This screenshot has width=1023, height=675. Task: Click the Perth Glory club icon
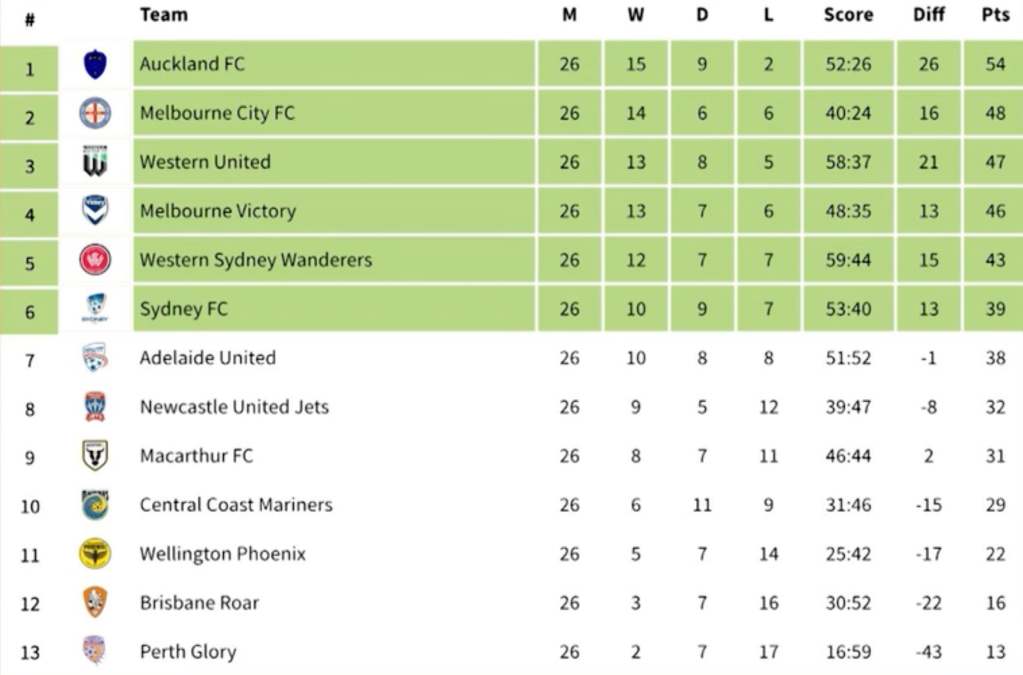click(95, 651)
